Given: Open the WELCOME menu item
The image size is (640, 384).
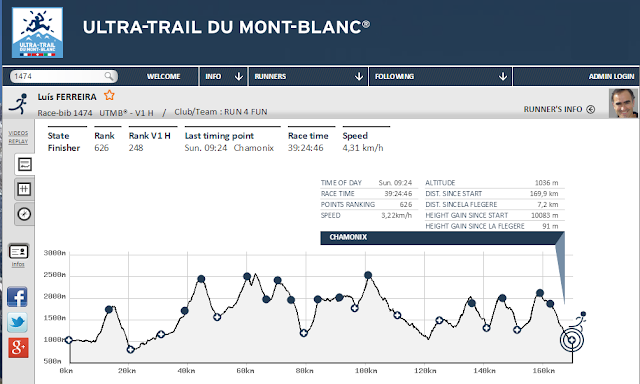Looking at the screenshot, I should [163, 76].
